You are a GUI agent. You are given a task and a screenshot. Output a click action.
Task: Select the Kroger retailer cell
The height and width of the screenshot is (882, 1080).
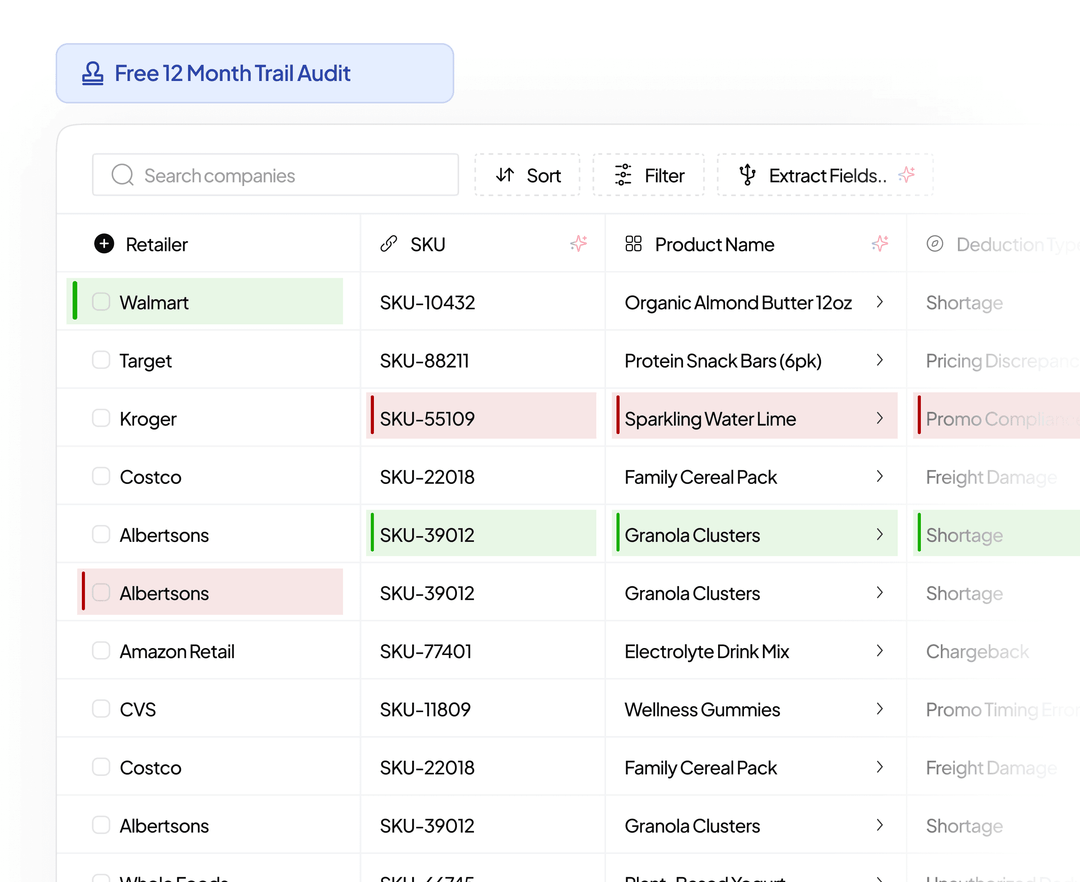tap(209, 418)
